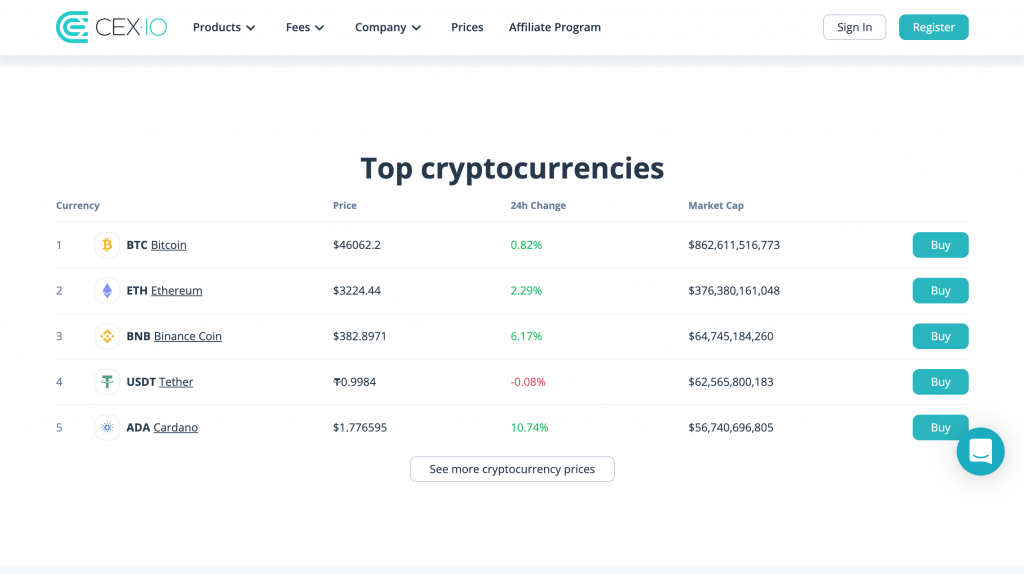
Task: Click the Cardano coin icon
Action: point(107,428)
